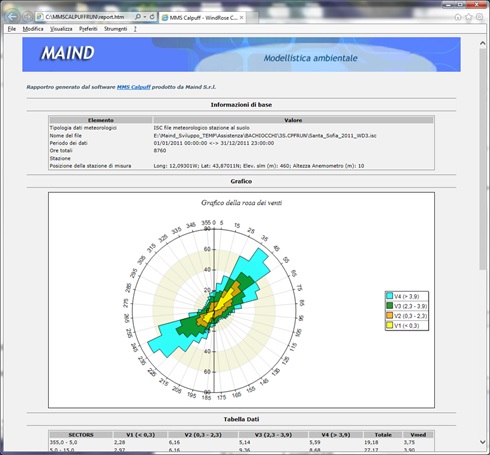Click the orange V2 (0.3 - 2.3) legend swatch
The width and height of the screenshot is (490, 455).
click(389, 315)
